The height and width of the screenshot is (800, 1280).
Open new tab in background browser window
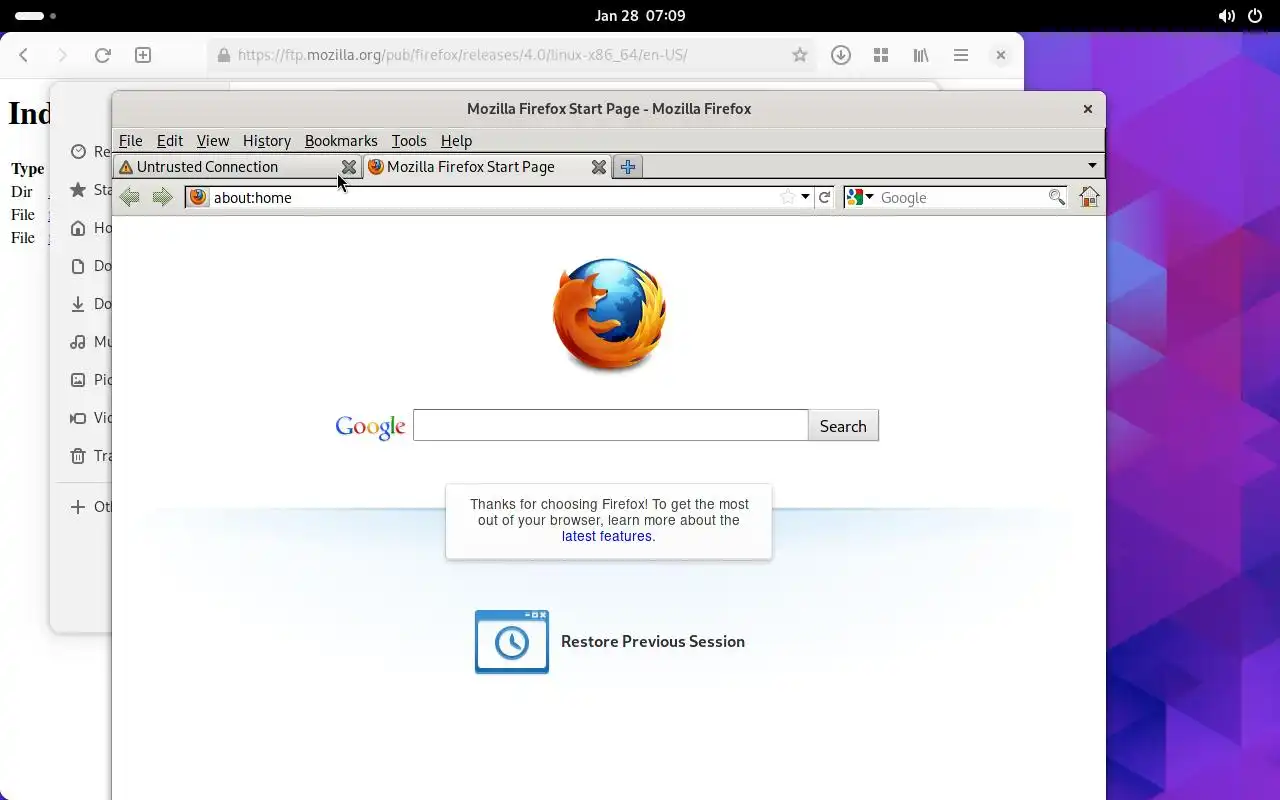(x=143, y=55)
